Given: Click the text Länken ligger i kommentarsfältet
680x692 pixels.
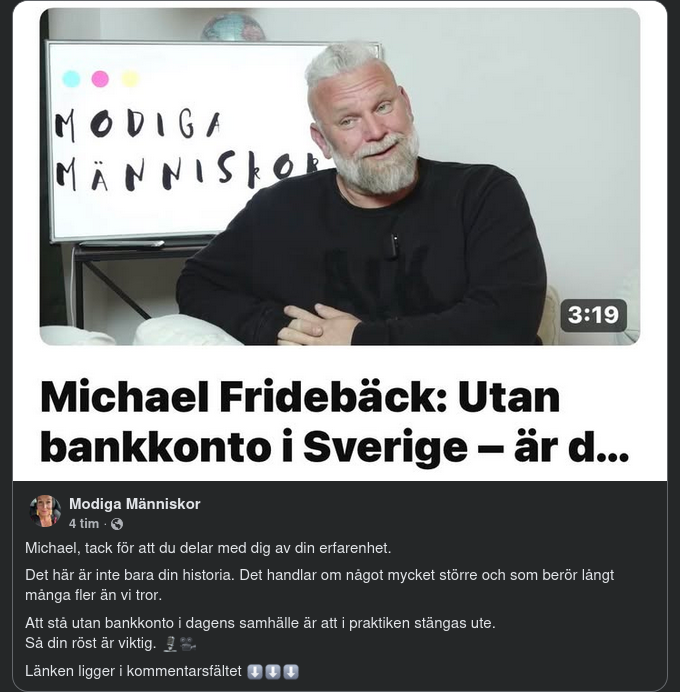Looking at the screenshot, I should (133, 671).
